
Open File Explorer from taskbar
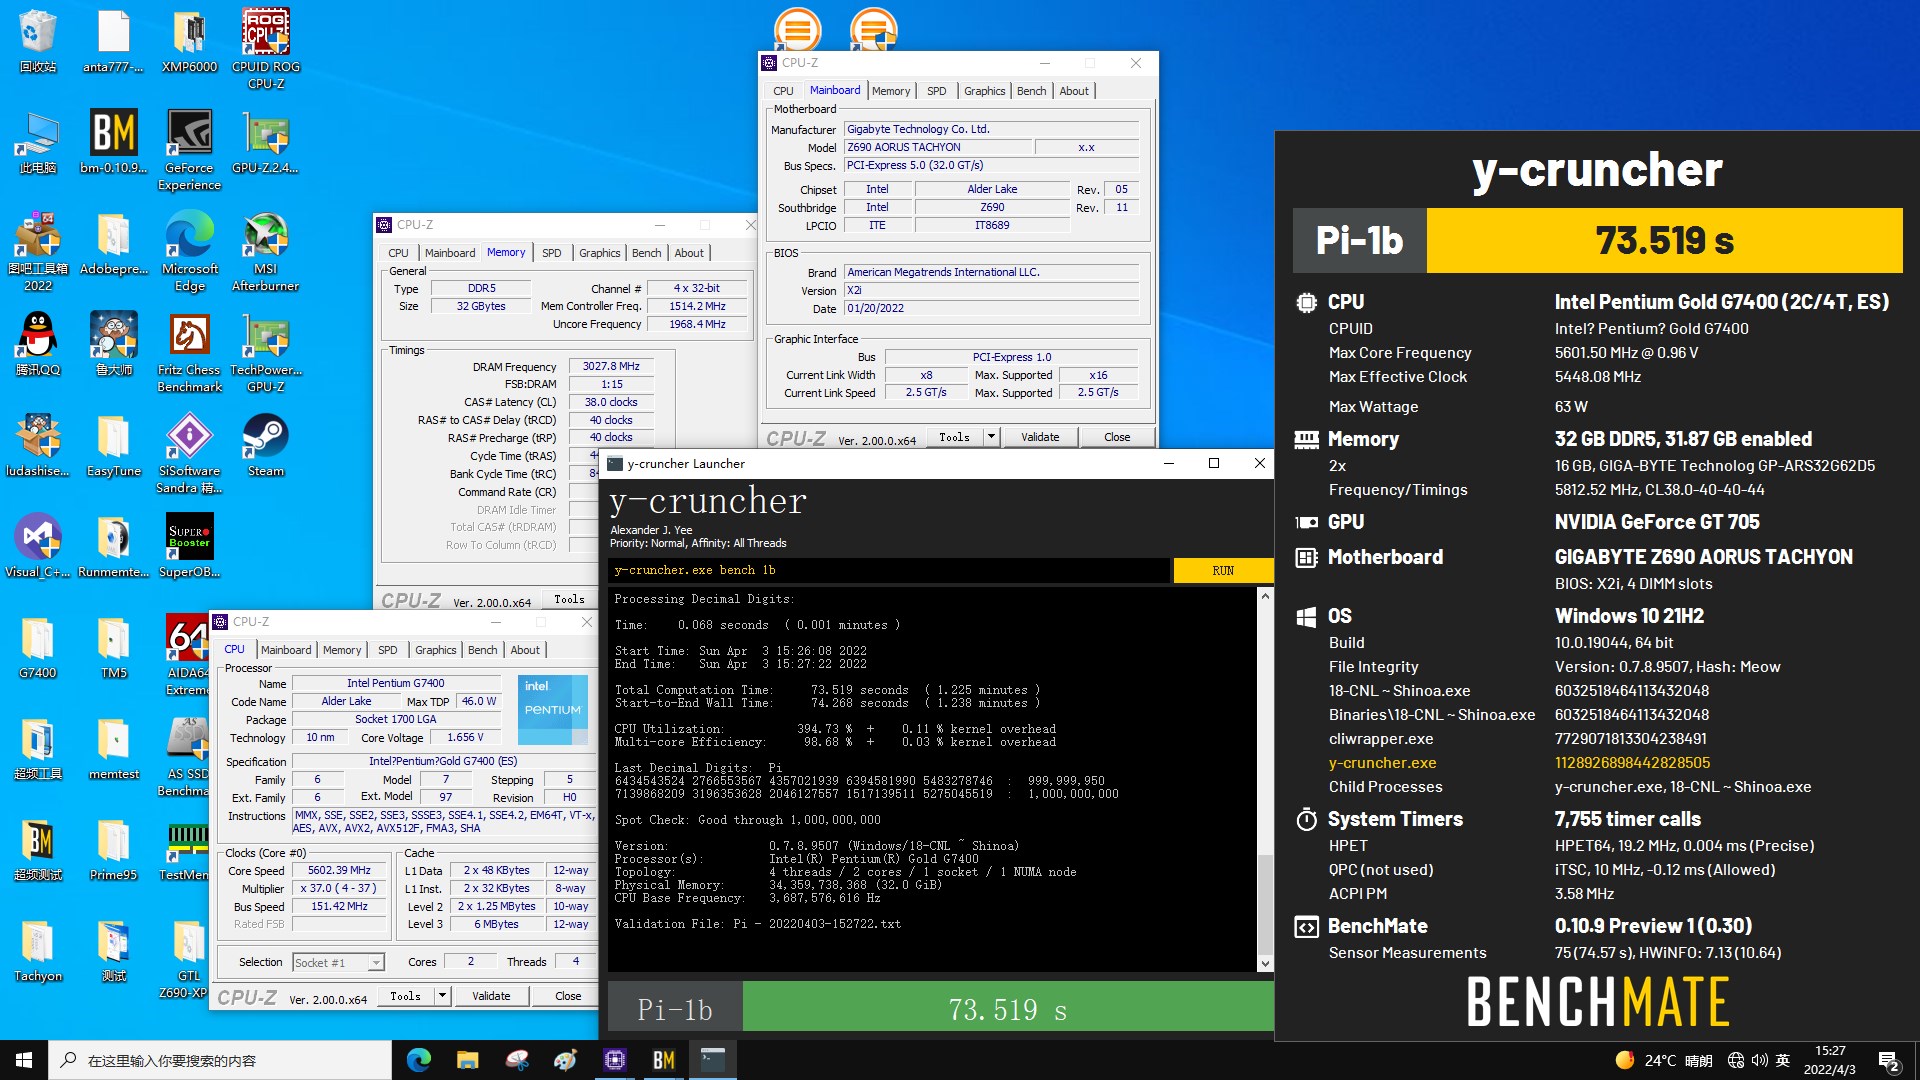(468, 1060)
